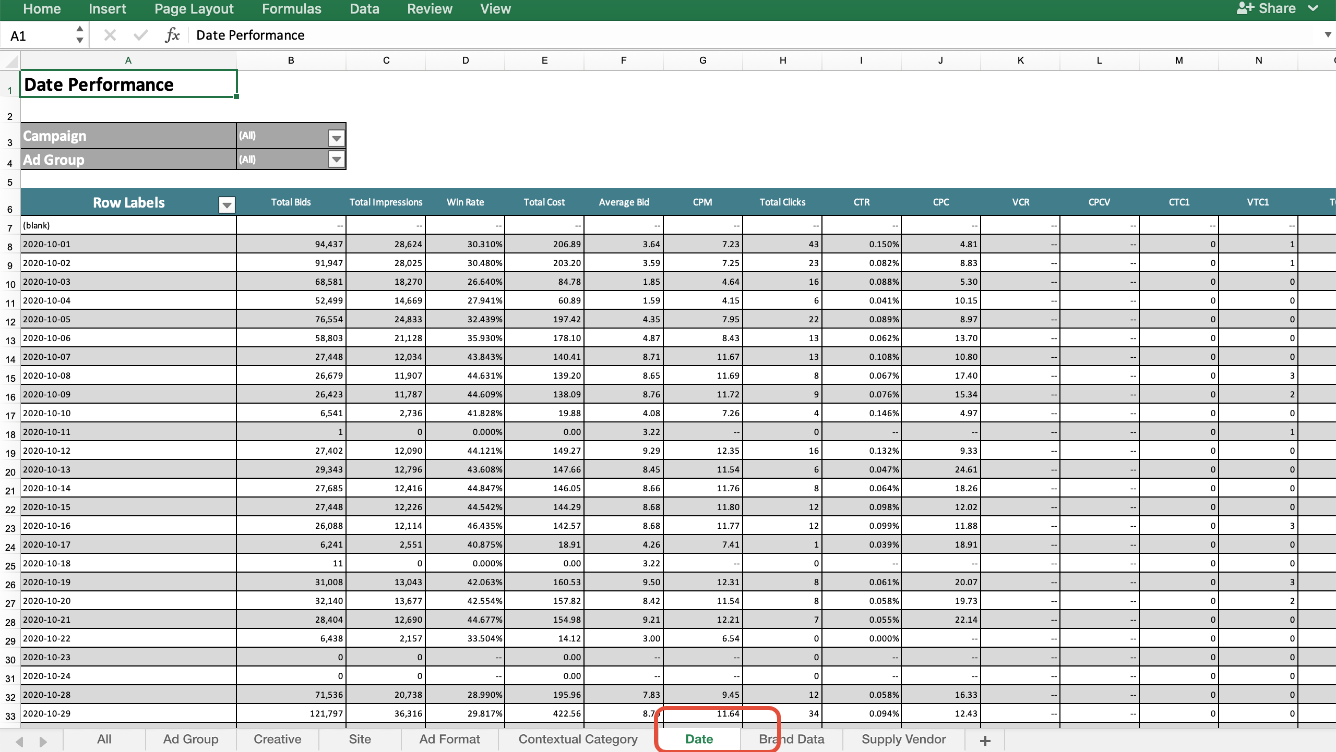1336x752 pixels.
Task: Click the cancel entry X icon
Action: (x=110, y=35)
